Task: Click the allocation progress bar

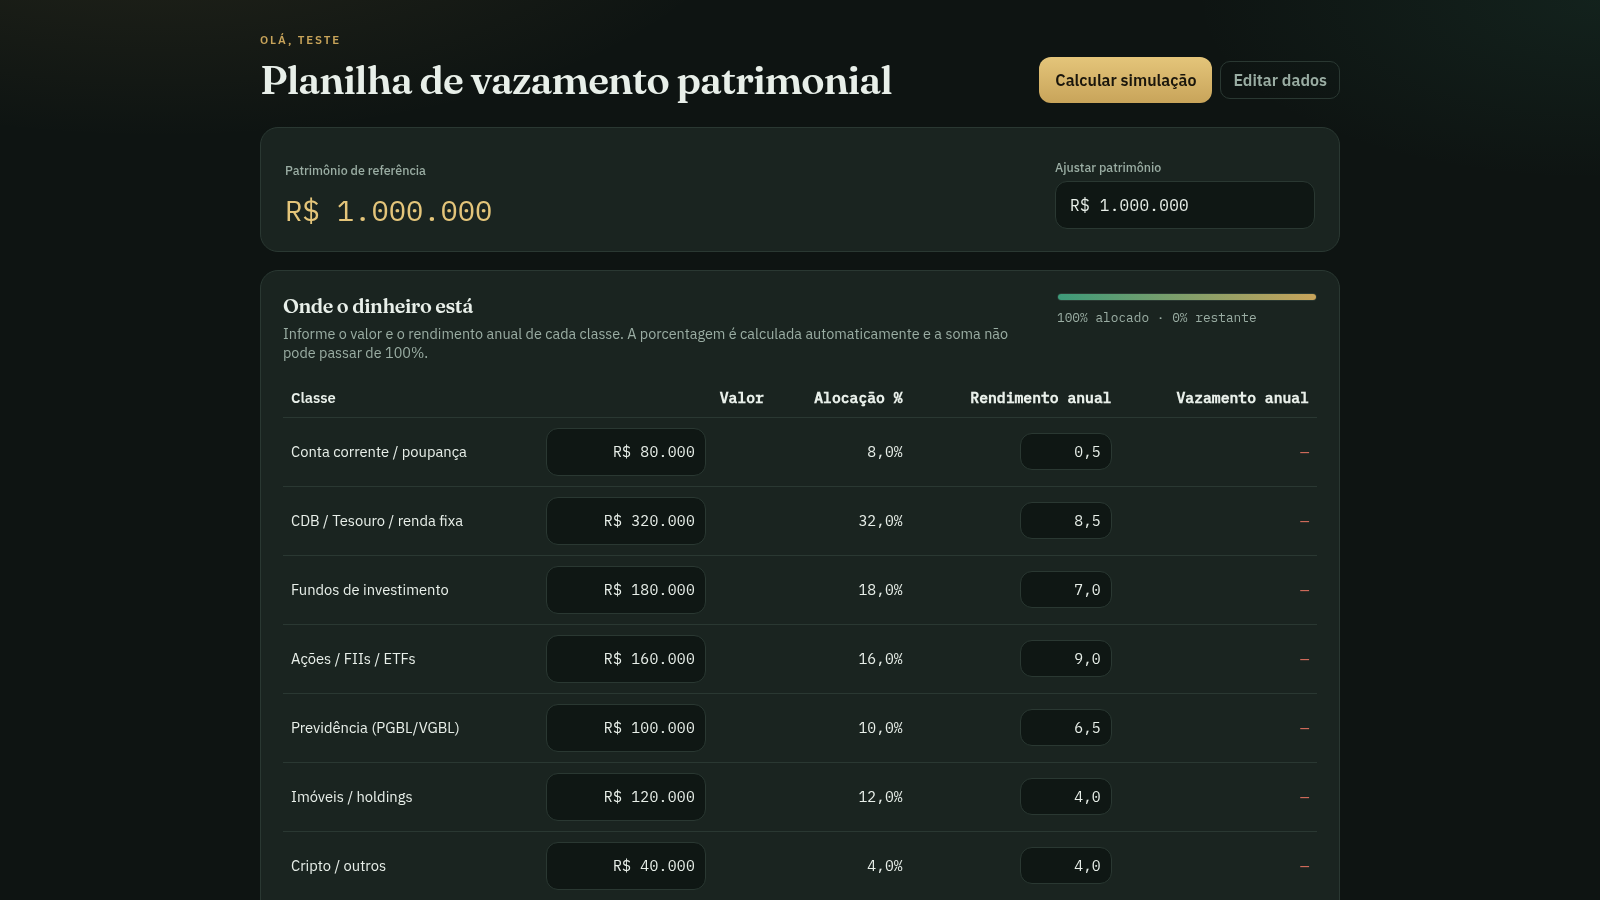Action: click(1187, 297)
